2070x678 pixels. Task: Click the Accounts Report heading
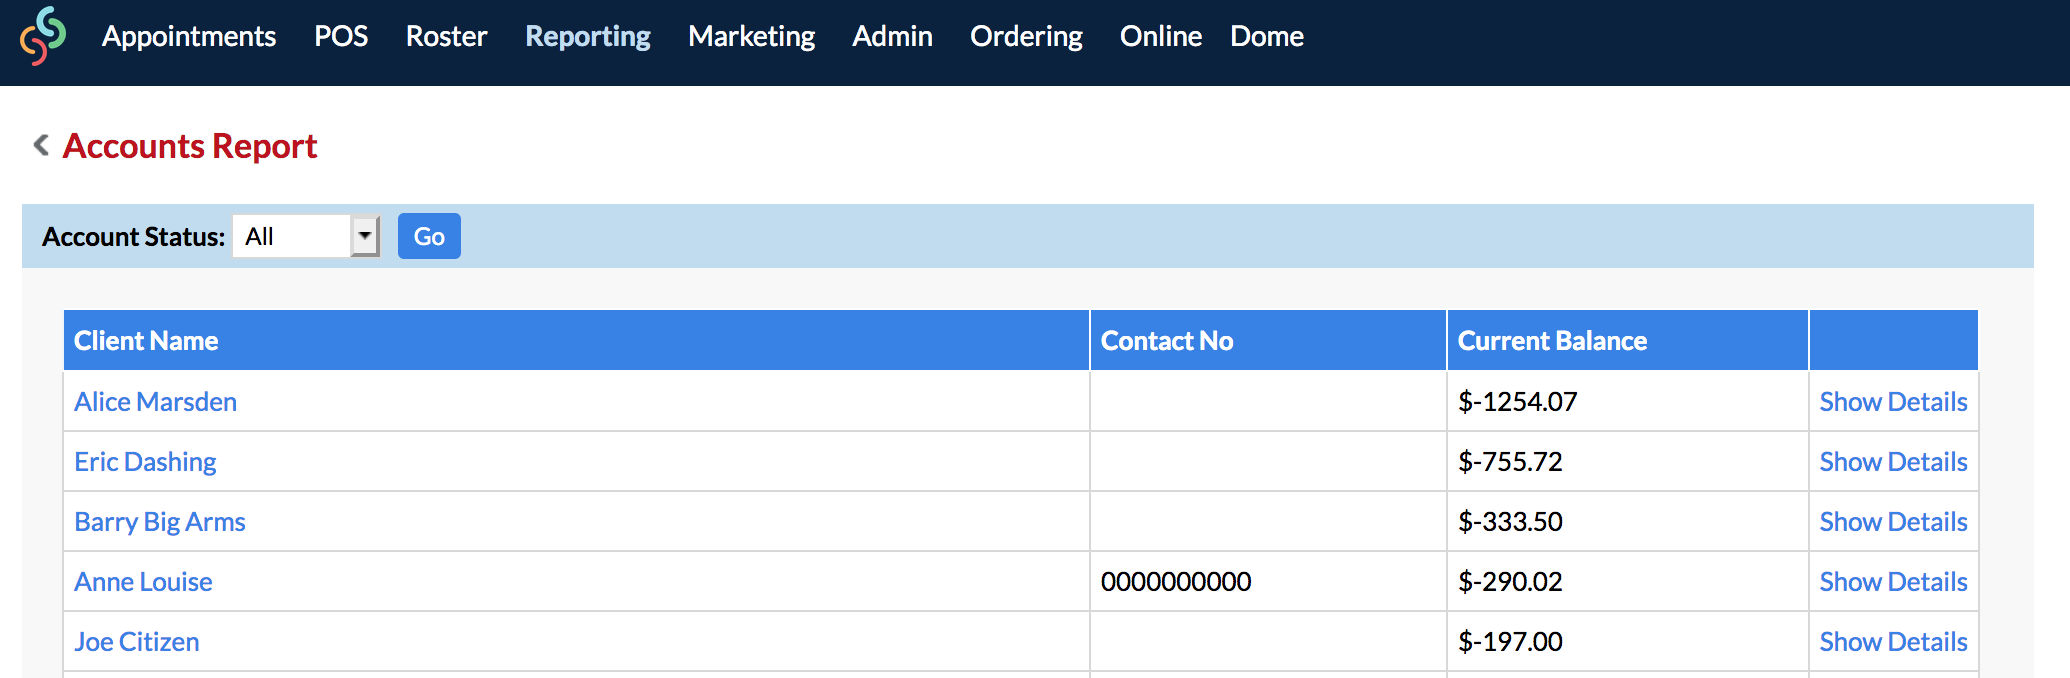pos(190,146)
